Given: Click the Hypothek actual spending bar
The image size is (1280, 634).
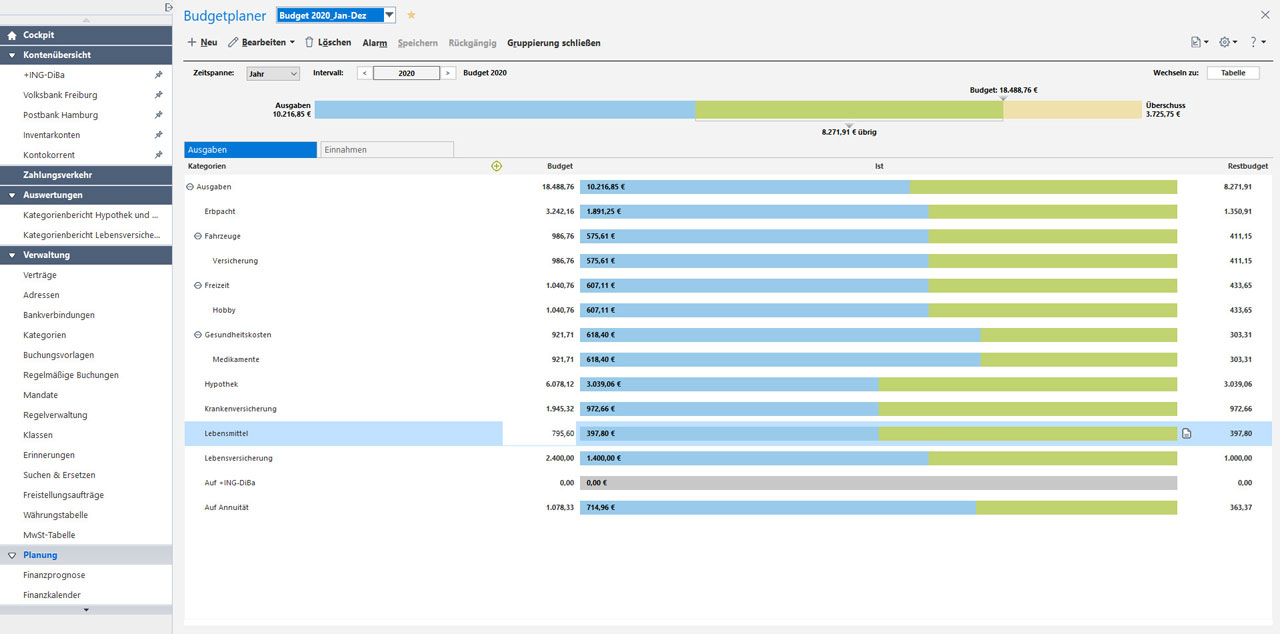Looking at the screenshot, I should click(728, 384).
